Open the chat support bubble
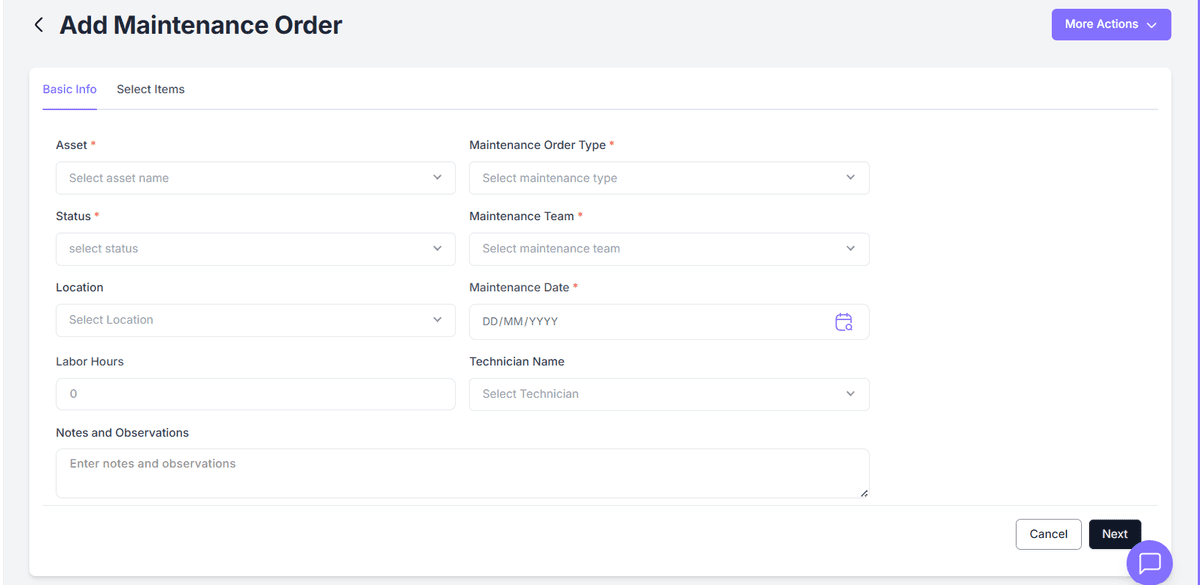 coord(1148,563)
